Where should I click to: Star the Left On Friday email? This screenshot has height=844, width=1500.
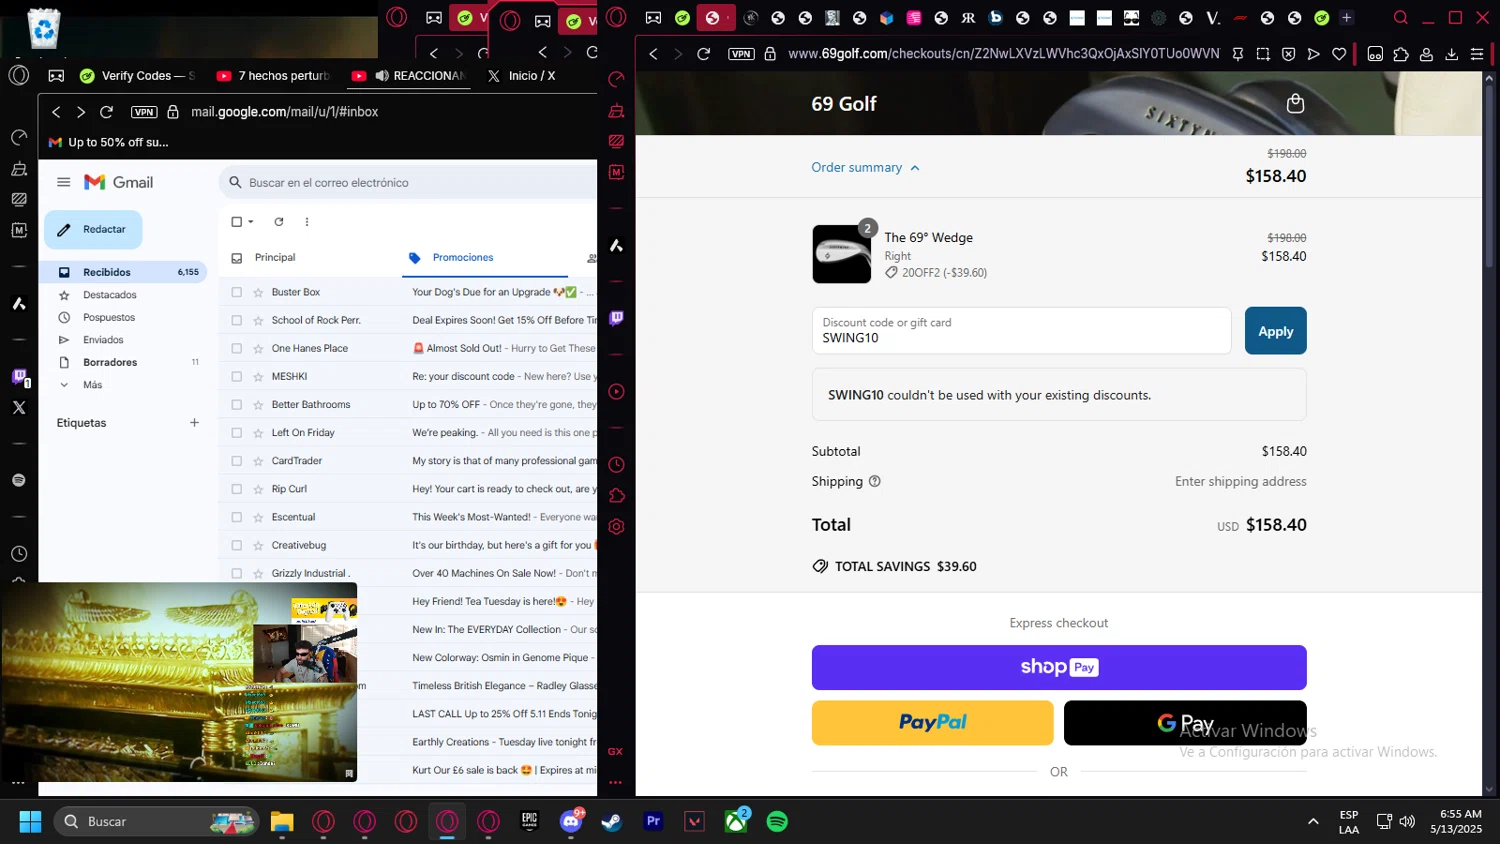click(258, 433)
